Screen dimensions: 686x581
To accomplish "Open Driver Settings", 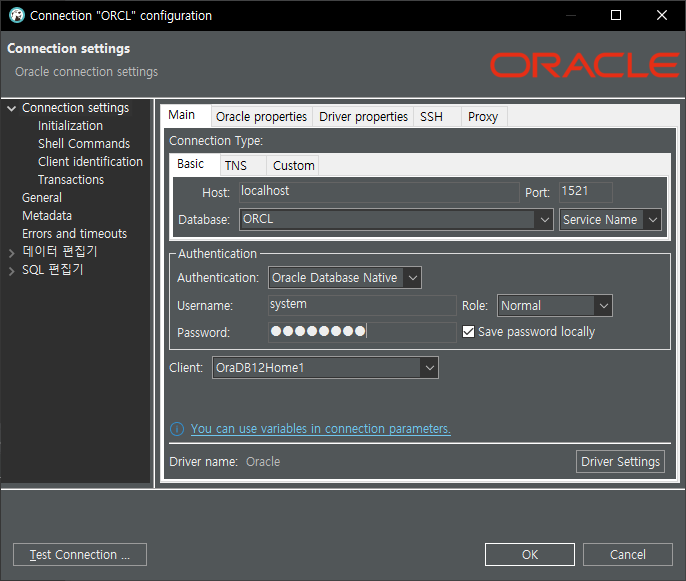I will (x=620, y=462).
